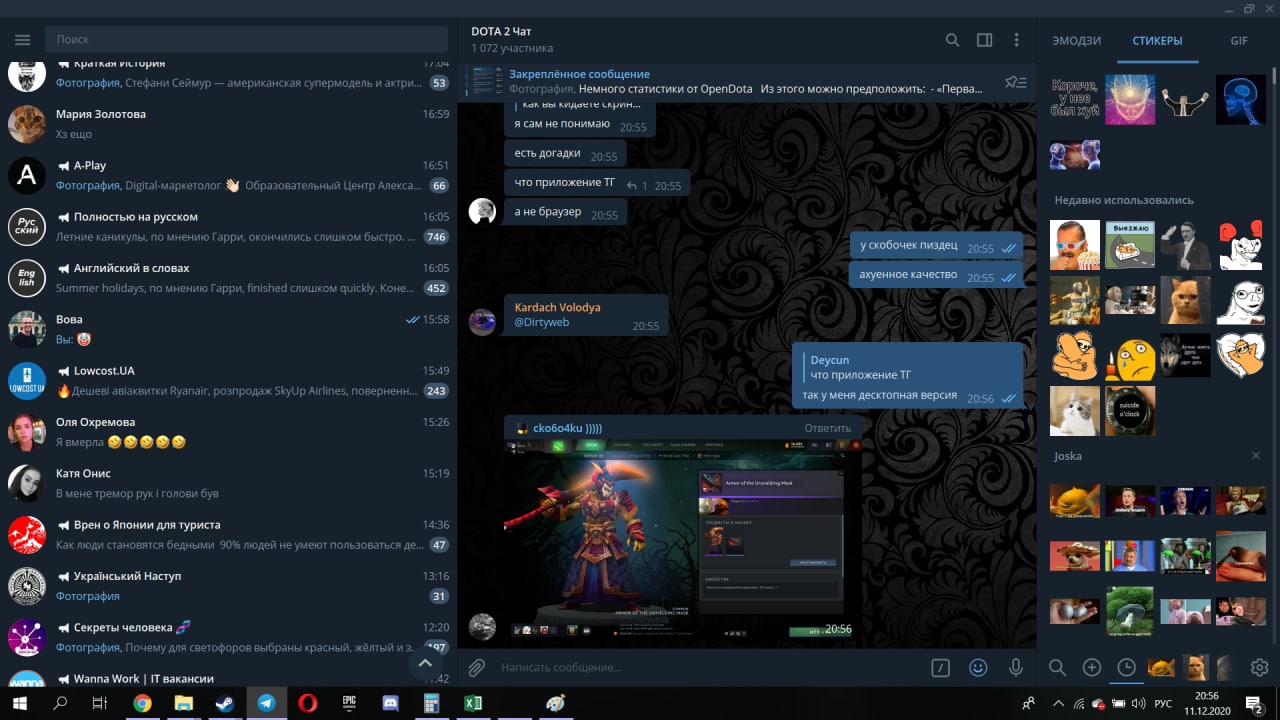Open Opera browser from taskbar
This screenshot has width=1280, height=720.
tap(307, 703)
